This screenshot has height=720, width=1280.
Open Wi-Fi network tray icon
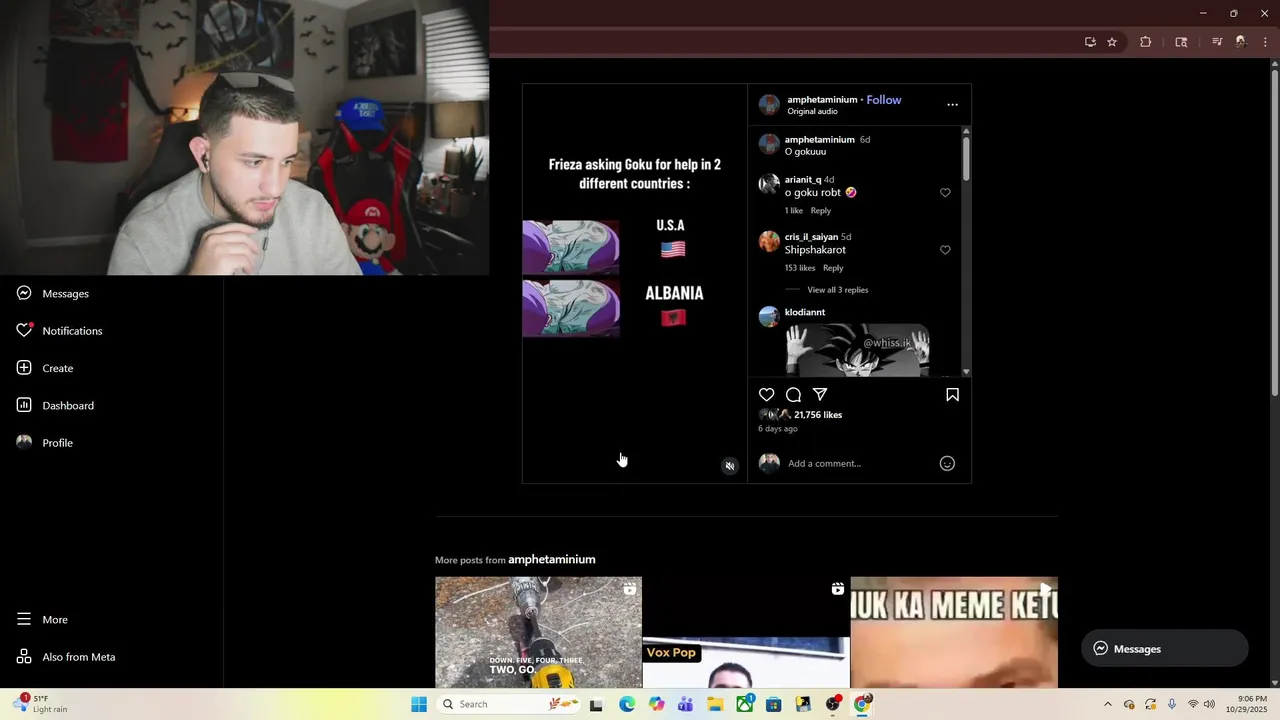(1193, 705)
